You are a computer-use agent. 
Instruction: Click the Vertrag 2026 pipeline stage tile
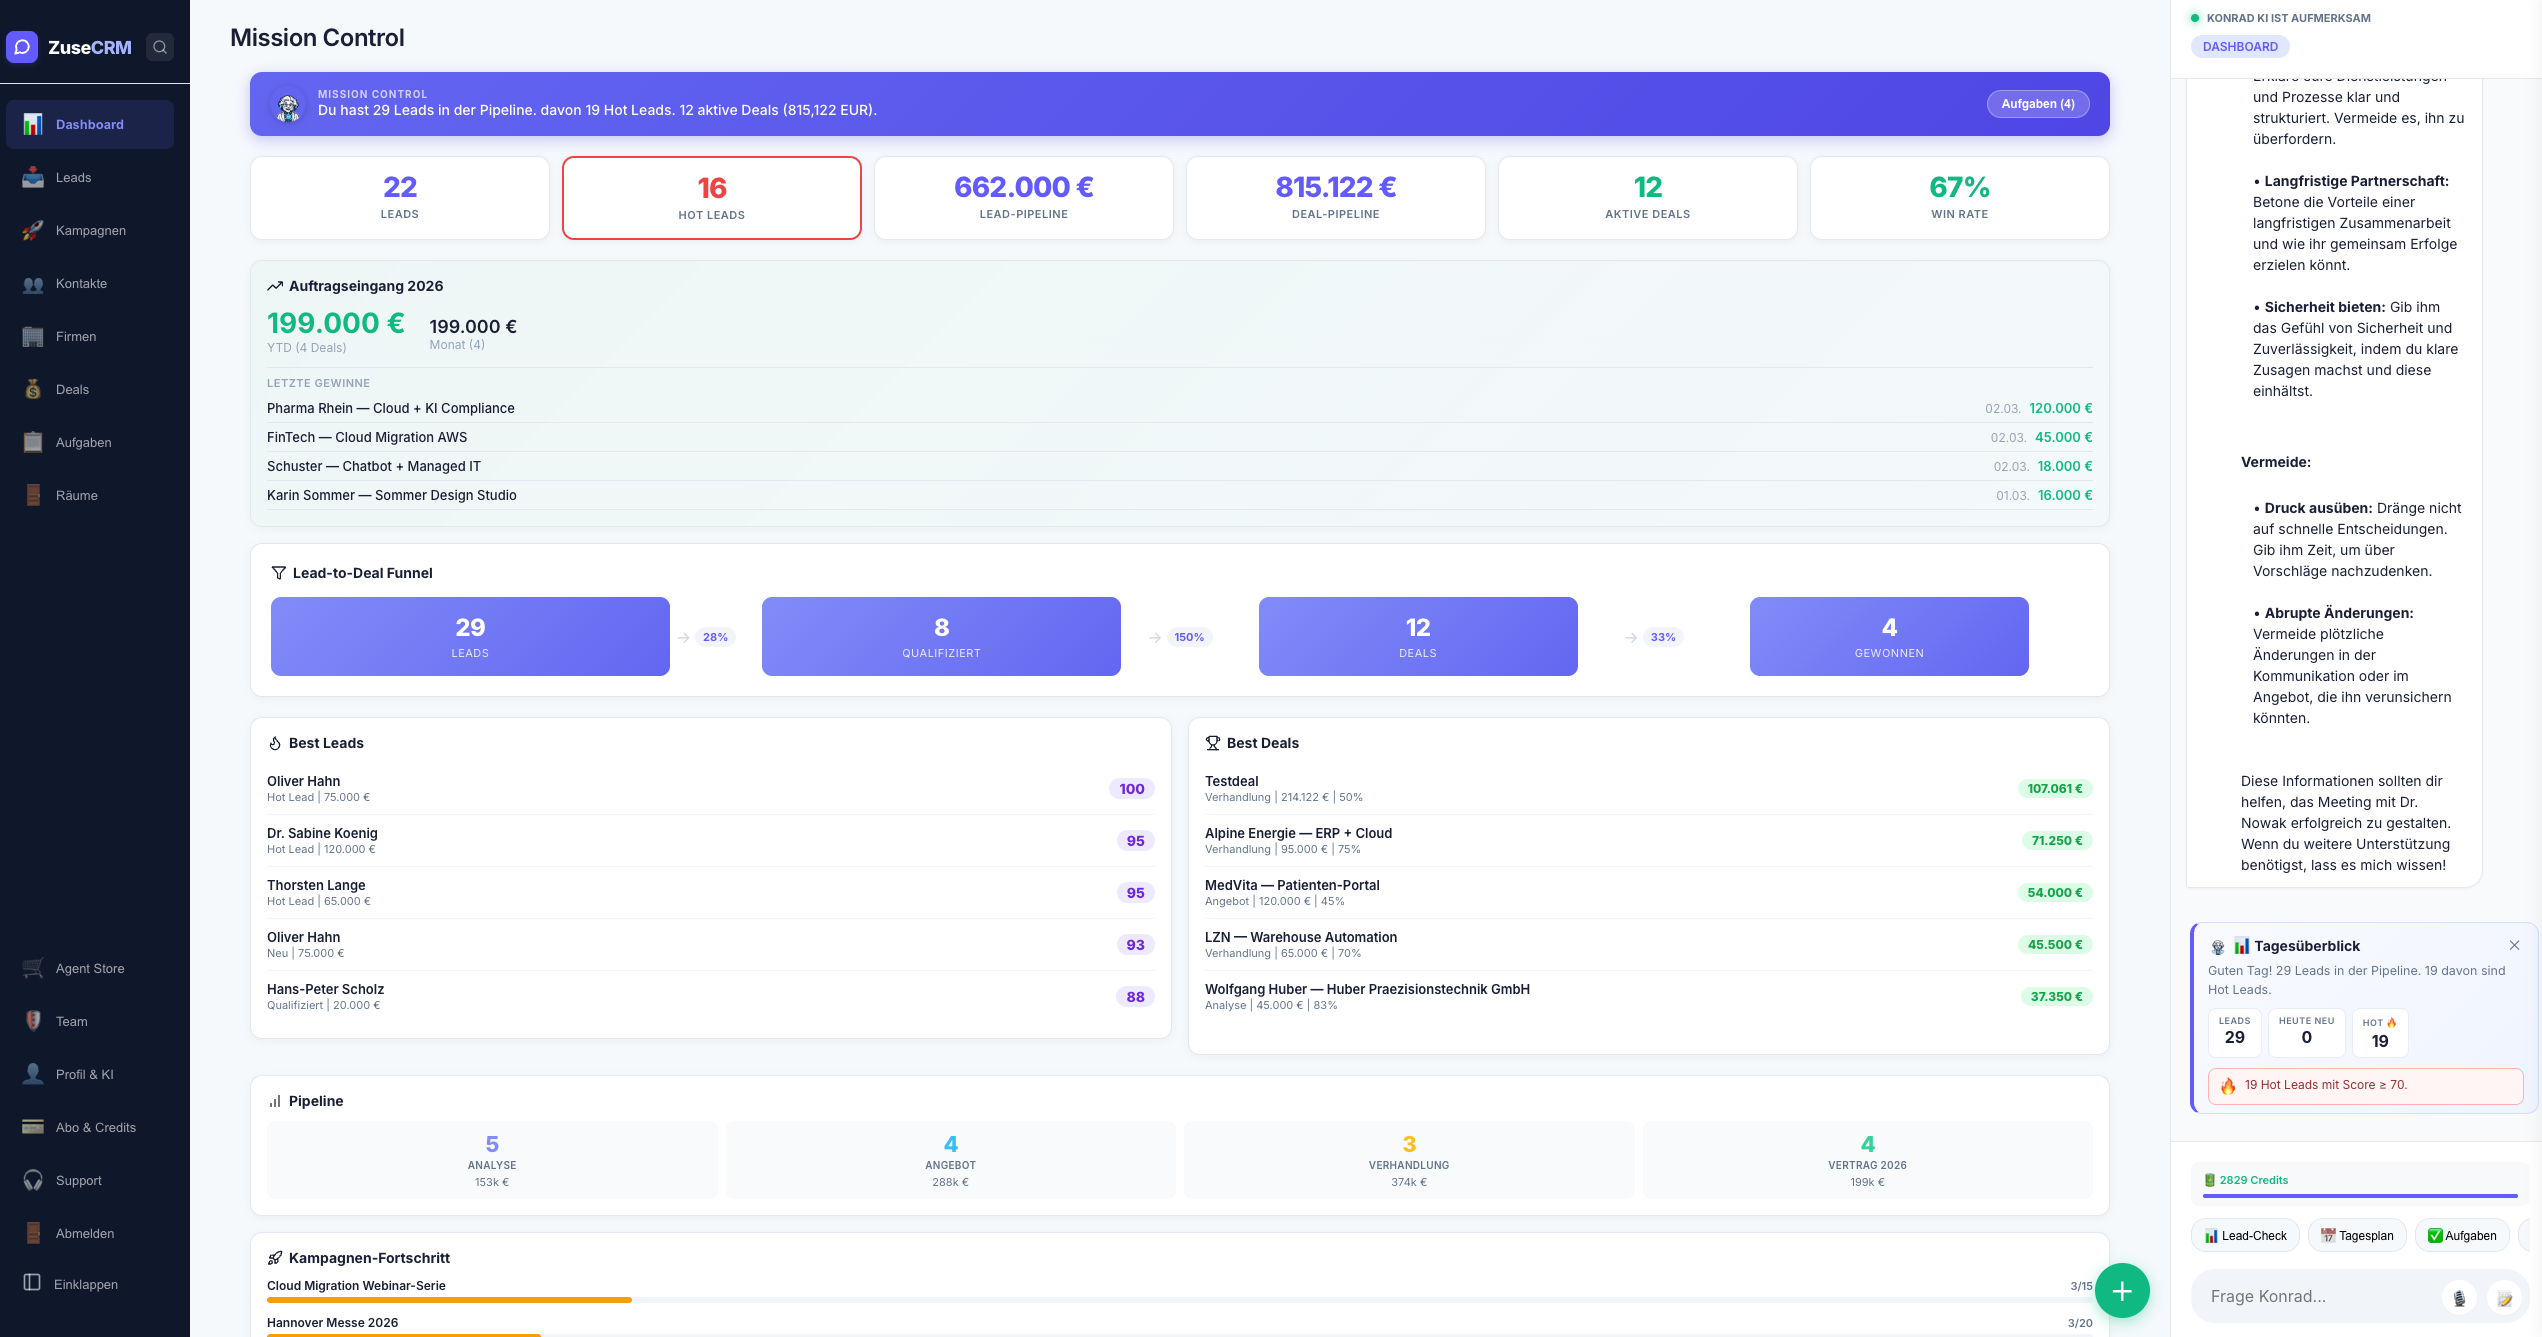(1867, 1160)
